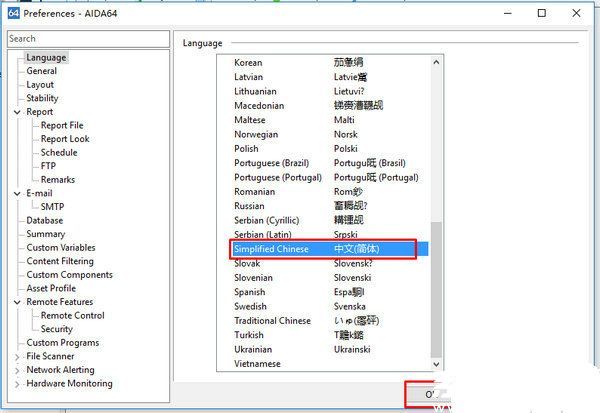Collapse the E-mail tree node
Image resolution: width=600 pixels, height=413 pixels.
click(x=17, y=193)
